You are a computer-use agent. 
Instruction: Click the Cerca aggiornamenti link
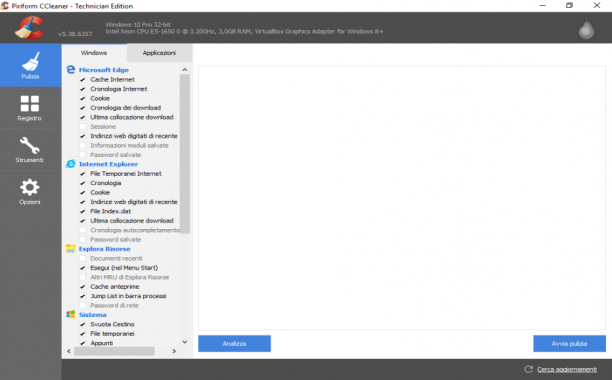pos(567,369)
